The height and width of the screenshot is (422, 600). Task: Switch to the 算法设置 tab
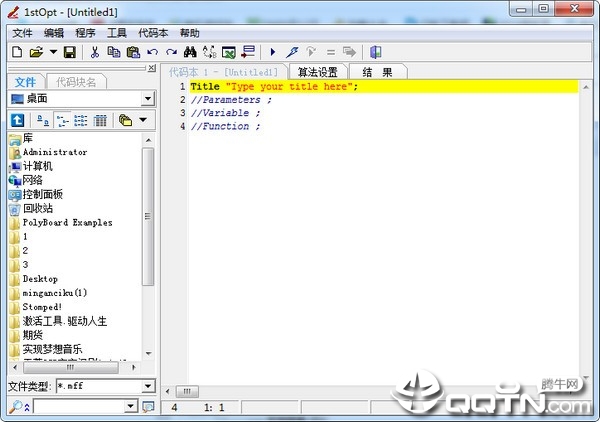(x=318, y=72)
